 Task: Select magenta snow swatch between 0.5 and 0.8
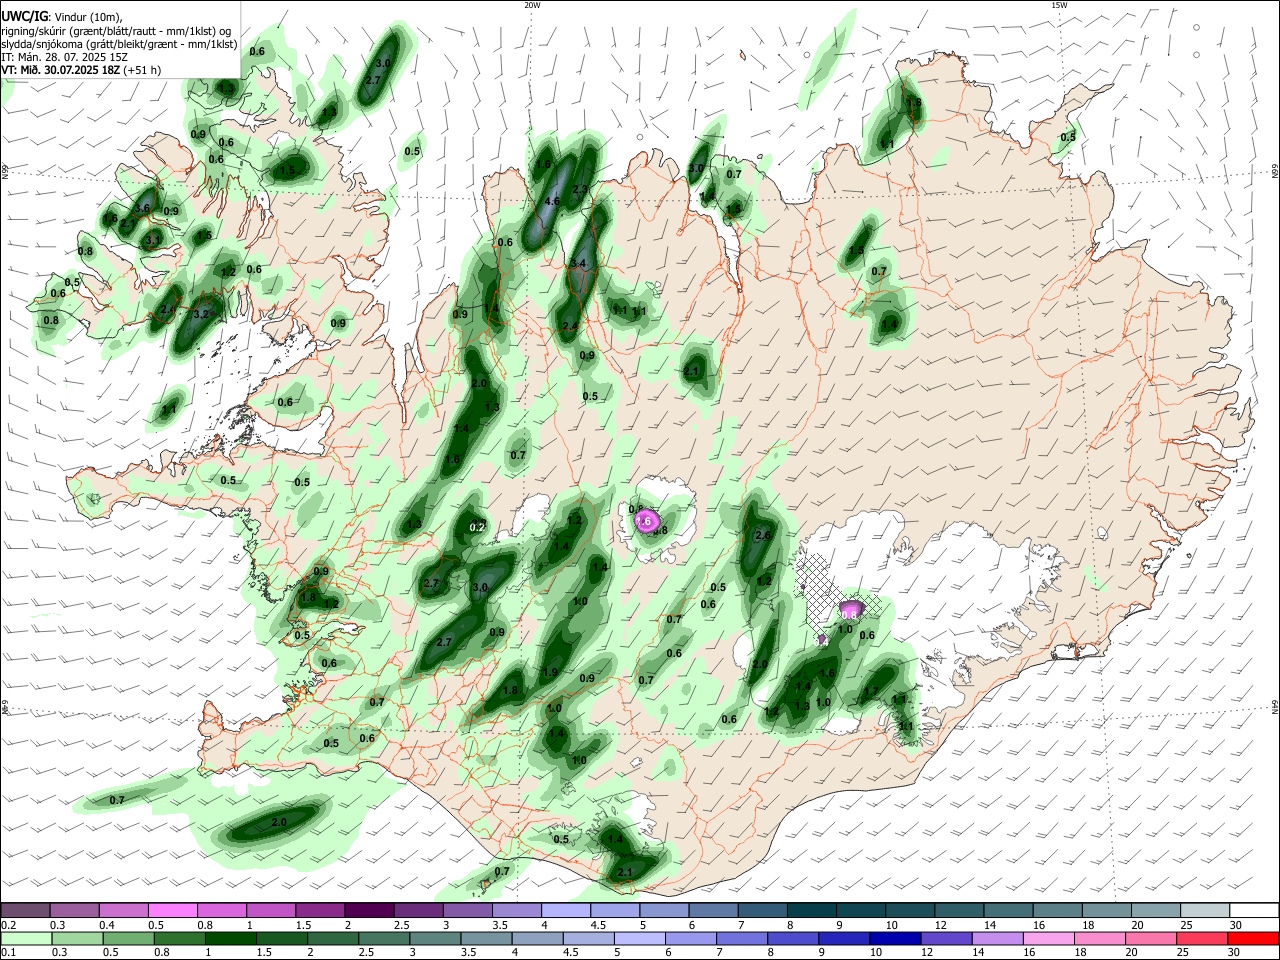tap(173, 910)
